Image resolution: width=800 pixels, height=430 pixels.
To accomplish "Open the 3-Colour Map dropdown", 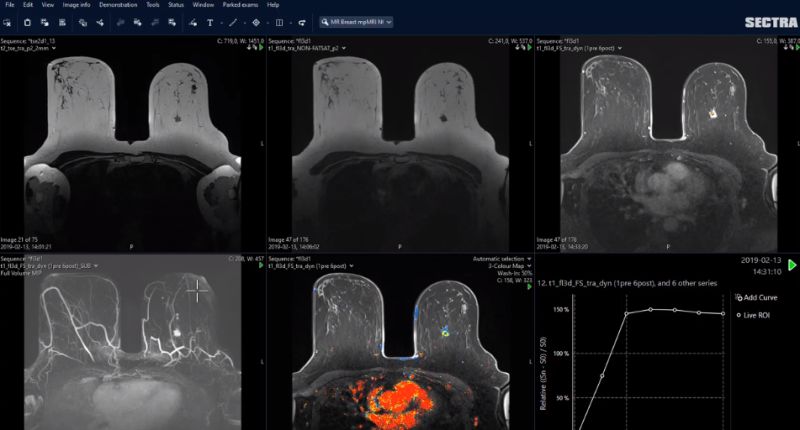I will pos(510,266).
